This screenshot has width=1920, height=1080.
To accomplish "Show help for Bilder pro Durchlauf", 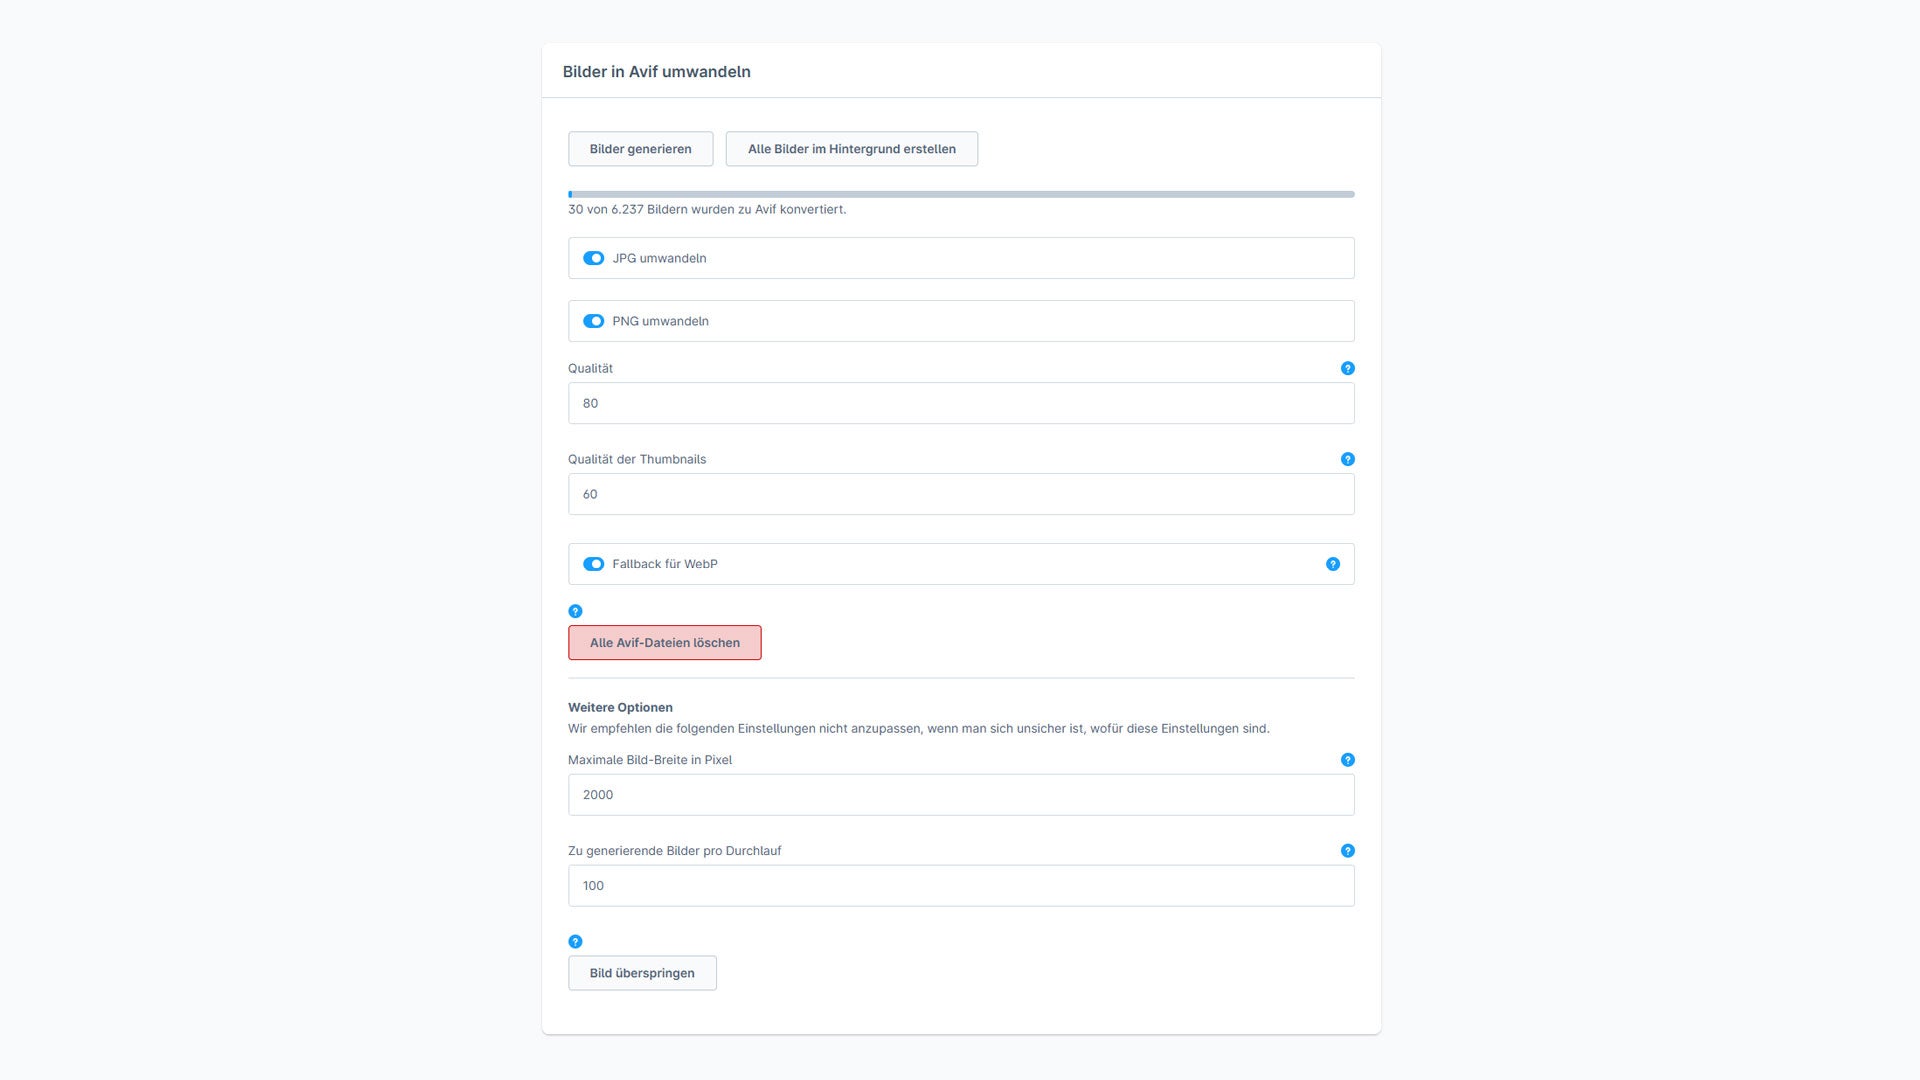I will pos(1347,851).
